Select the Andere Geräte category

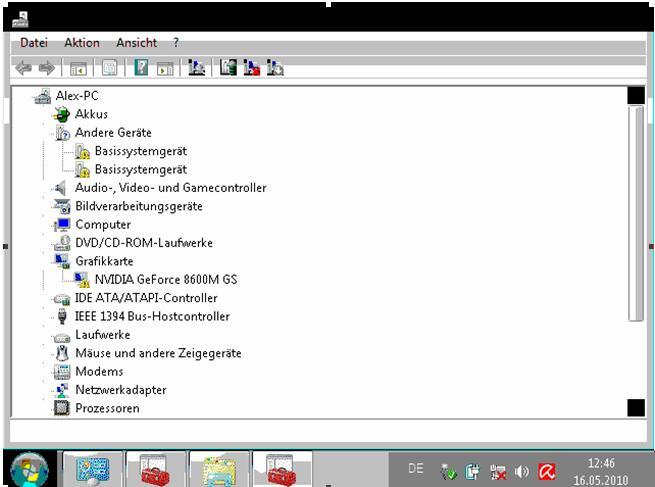[x=113, y=133]
